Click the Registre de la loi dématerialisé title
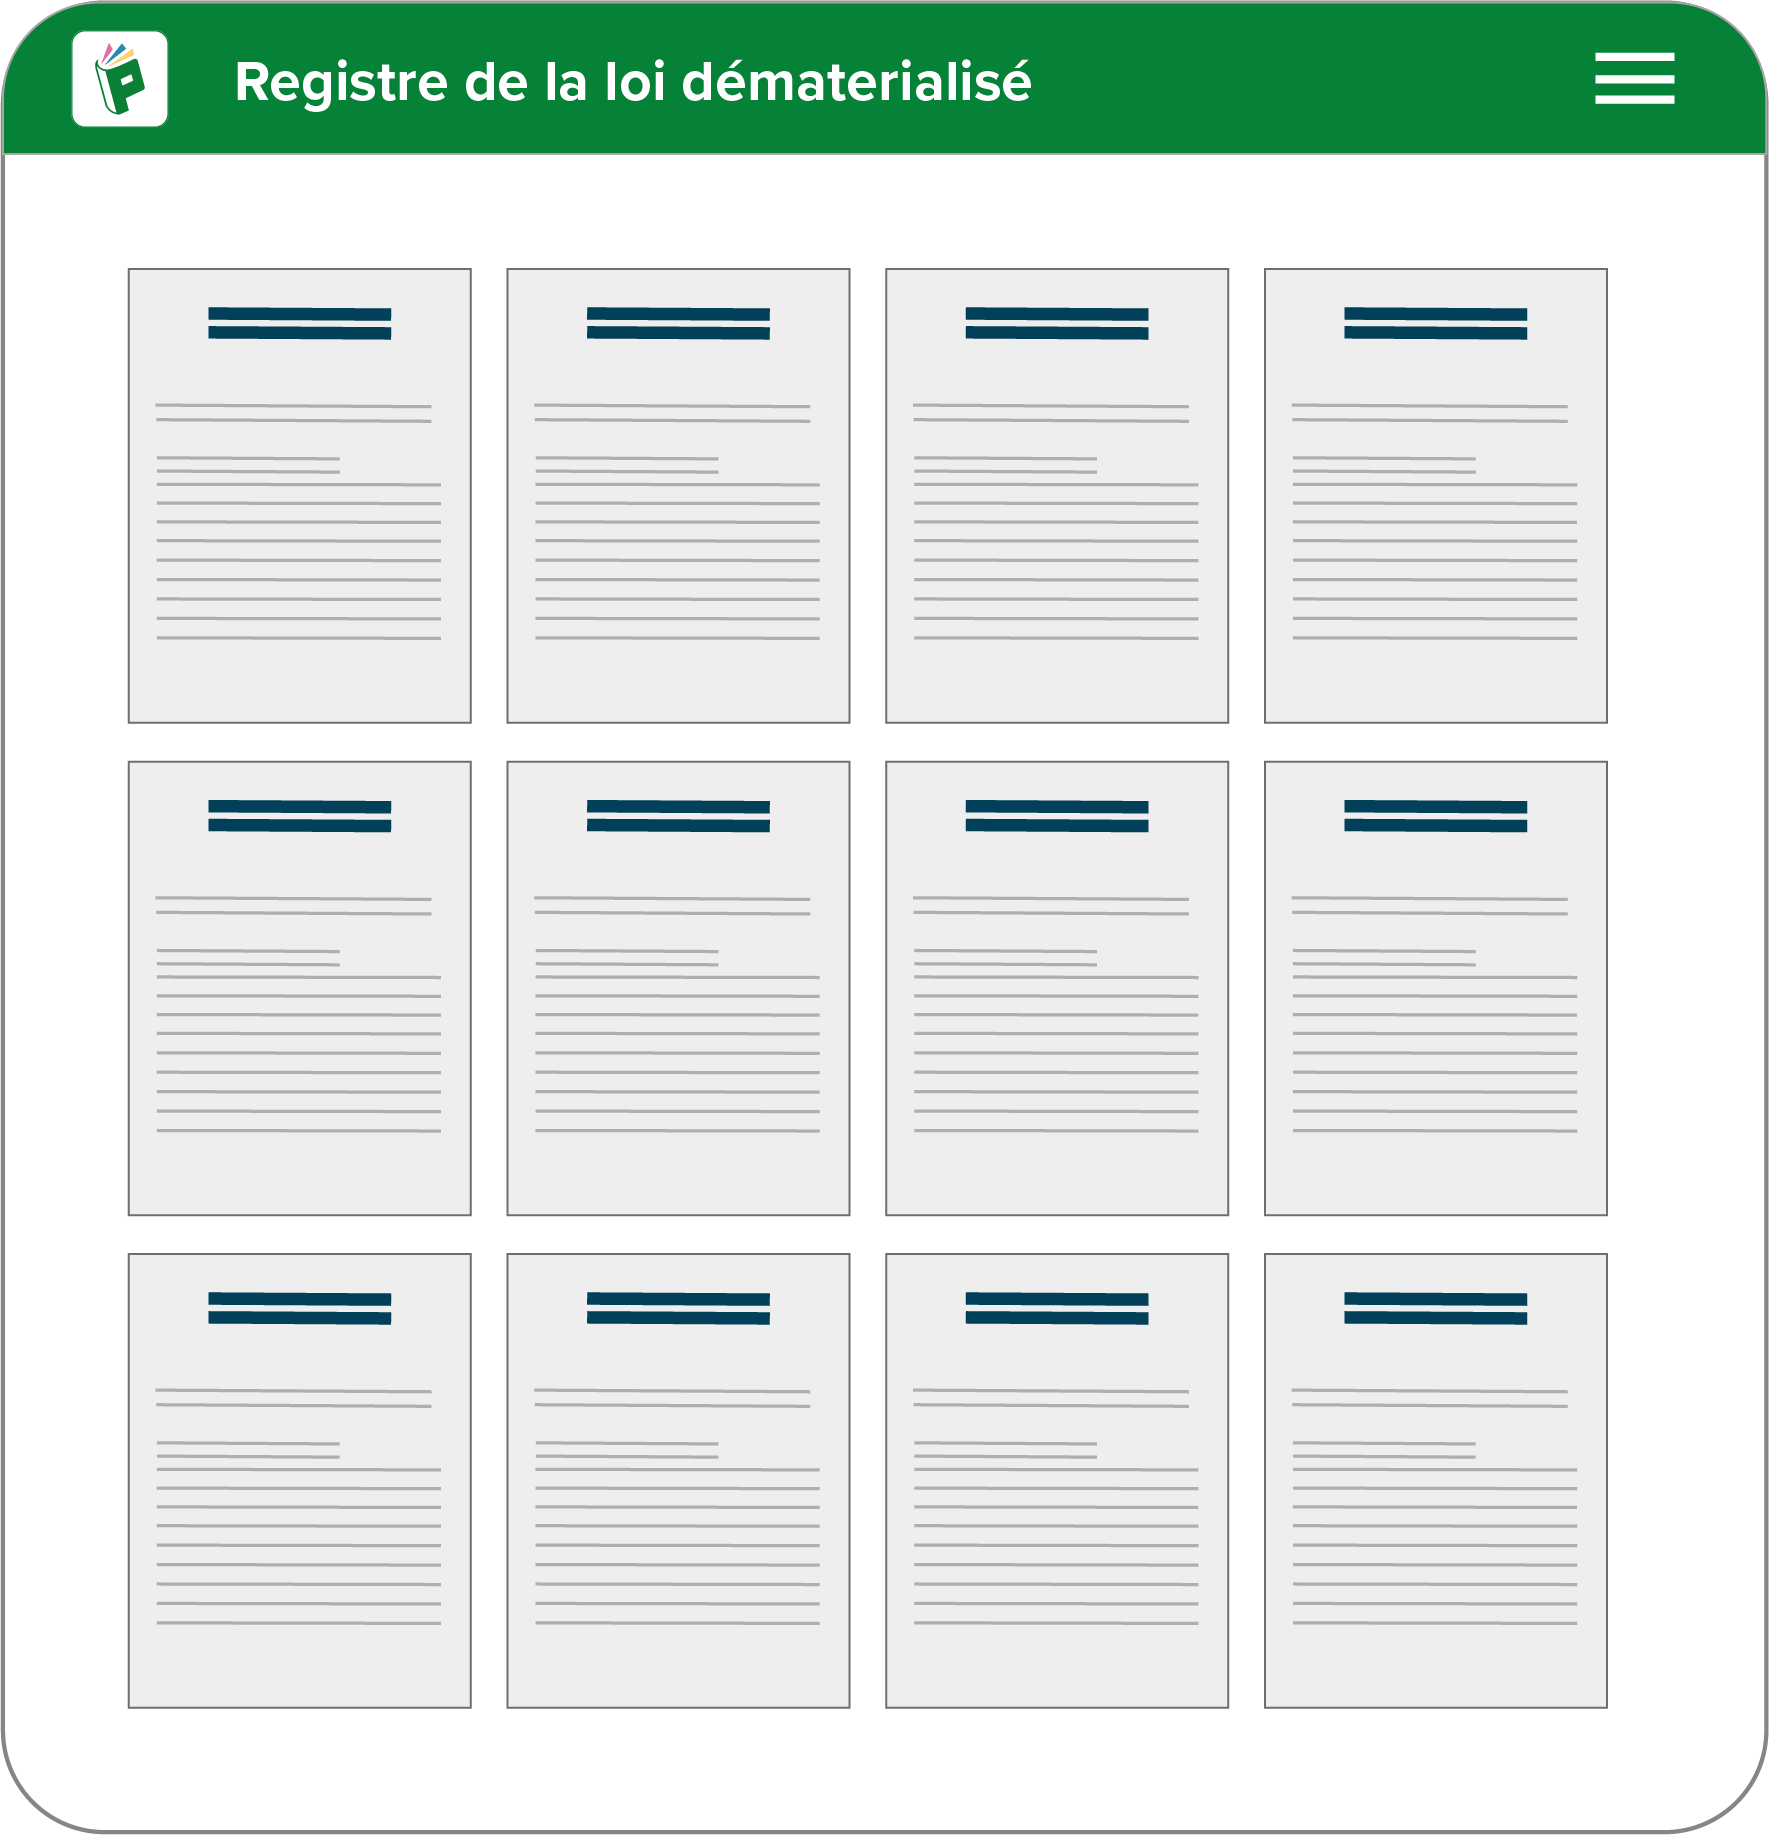The image size is (1769, 1835). click(632, 81)
